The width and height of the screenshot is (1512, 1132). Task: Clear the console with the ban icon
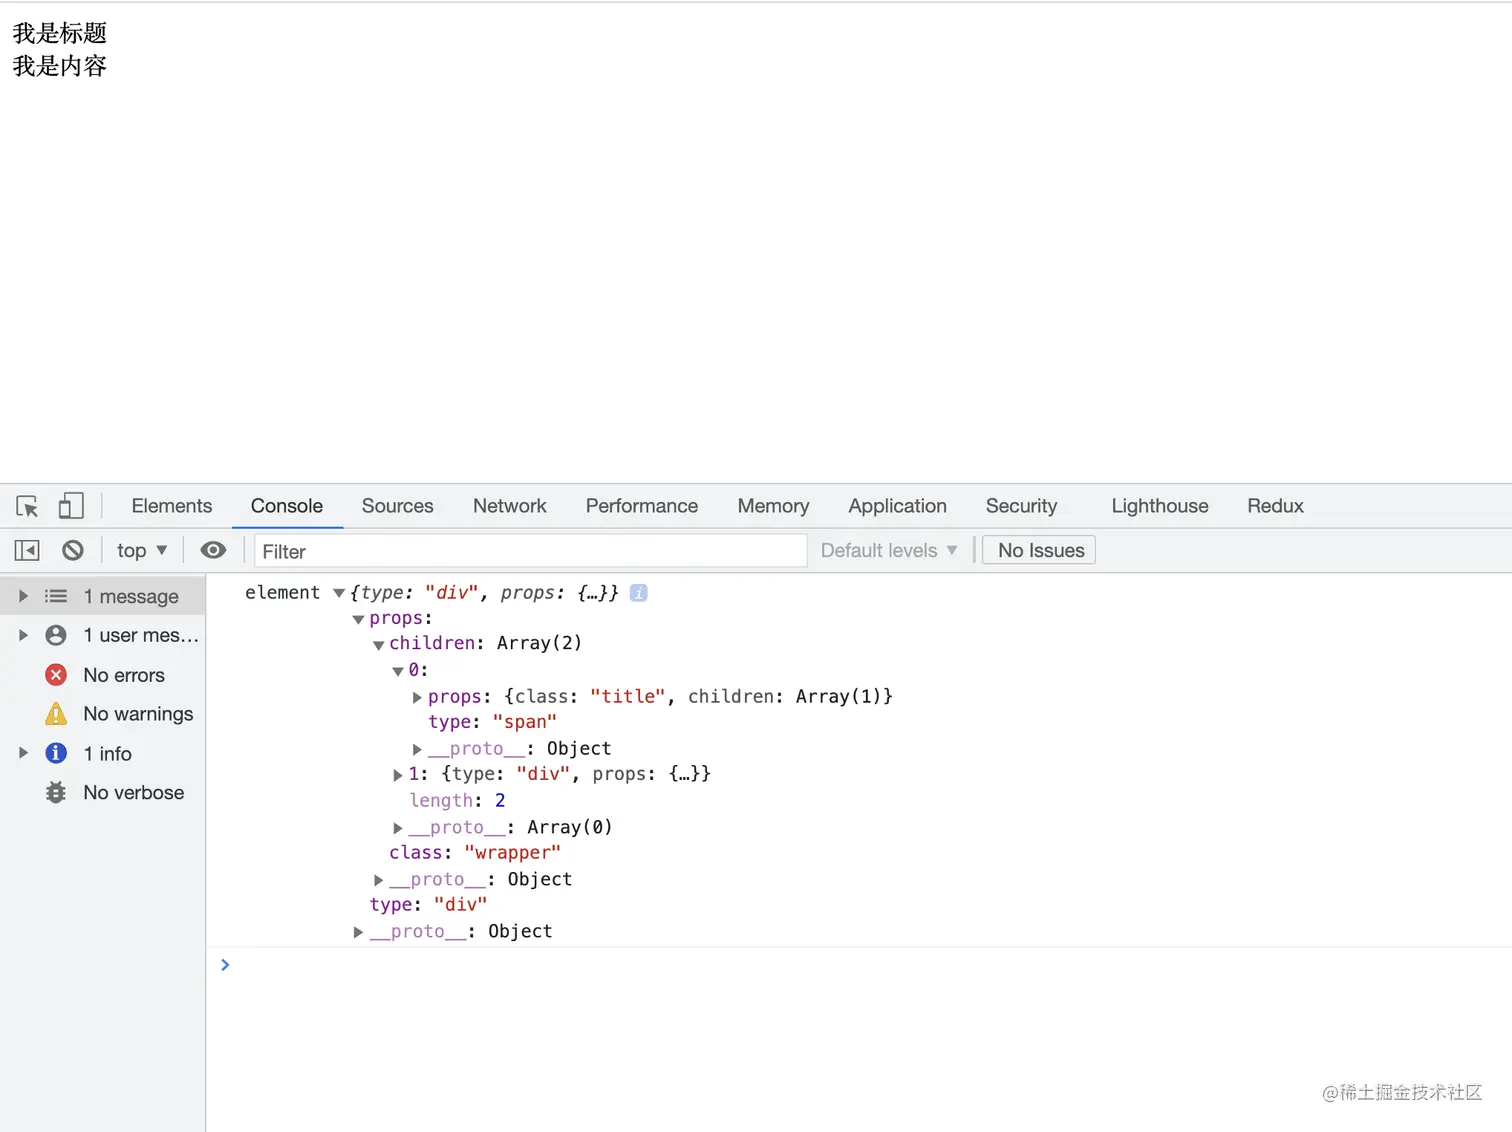tap(73, 551)
